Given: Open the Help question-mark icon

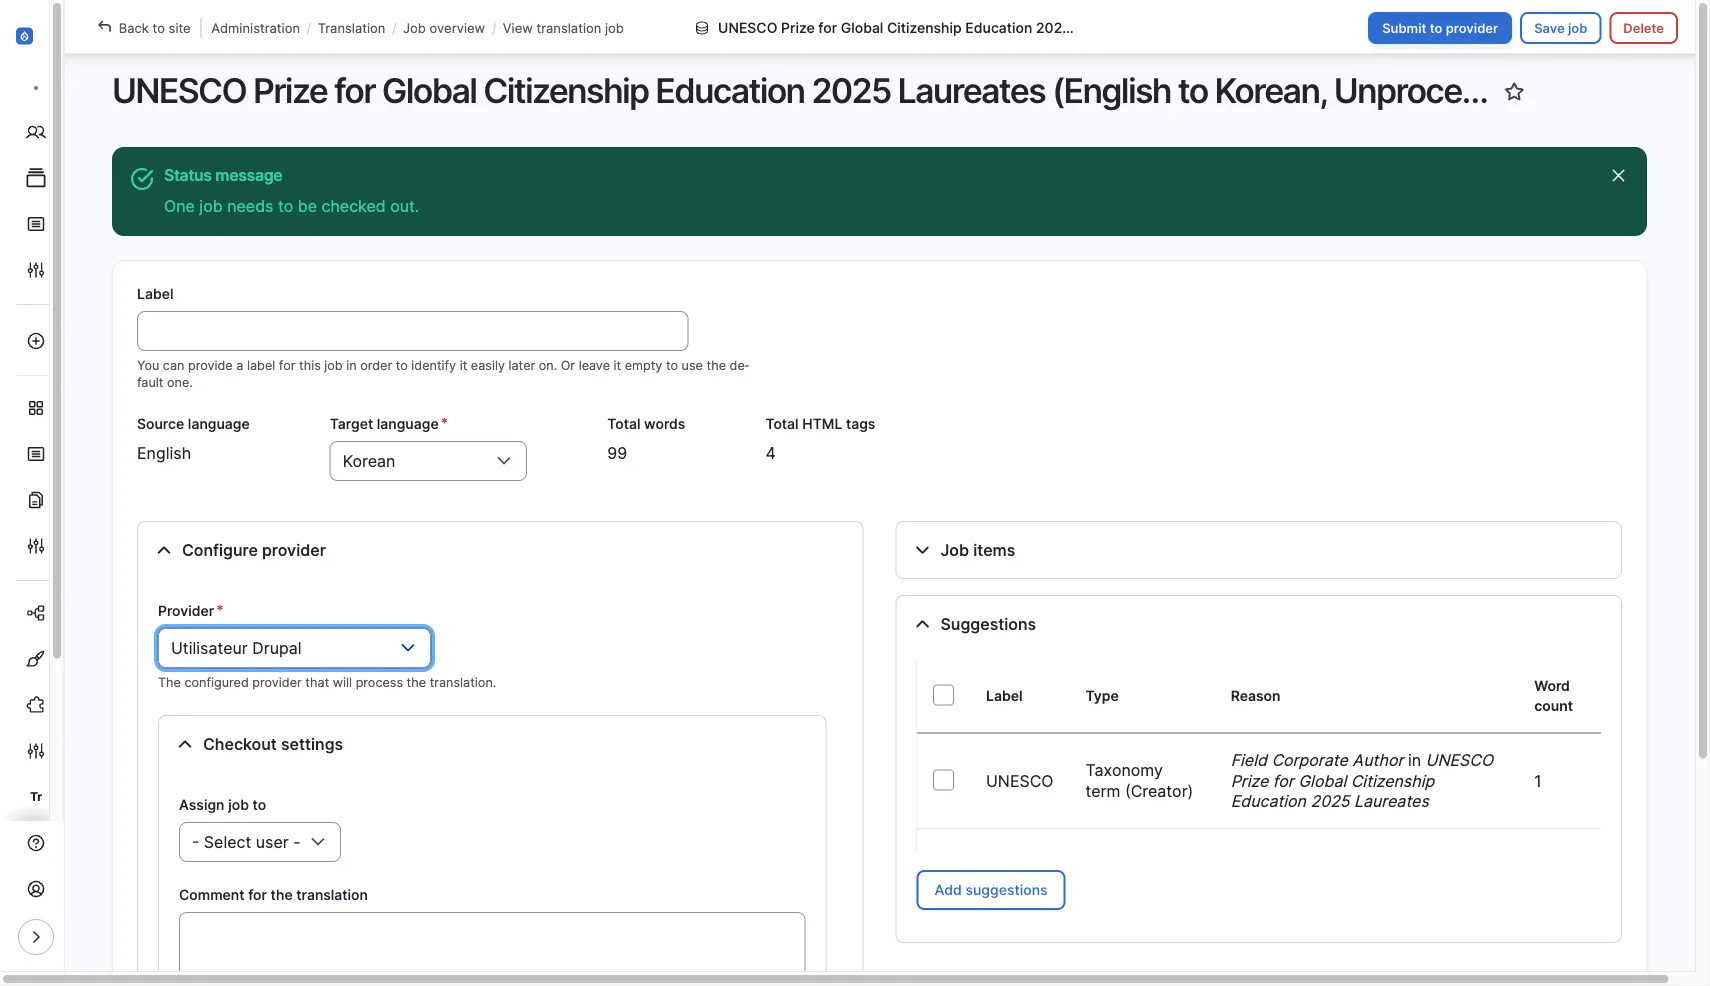Looking at the screenshot, I should pyautogui.click(x=36, y=843).
